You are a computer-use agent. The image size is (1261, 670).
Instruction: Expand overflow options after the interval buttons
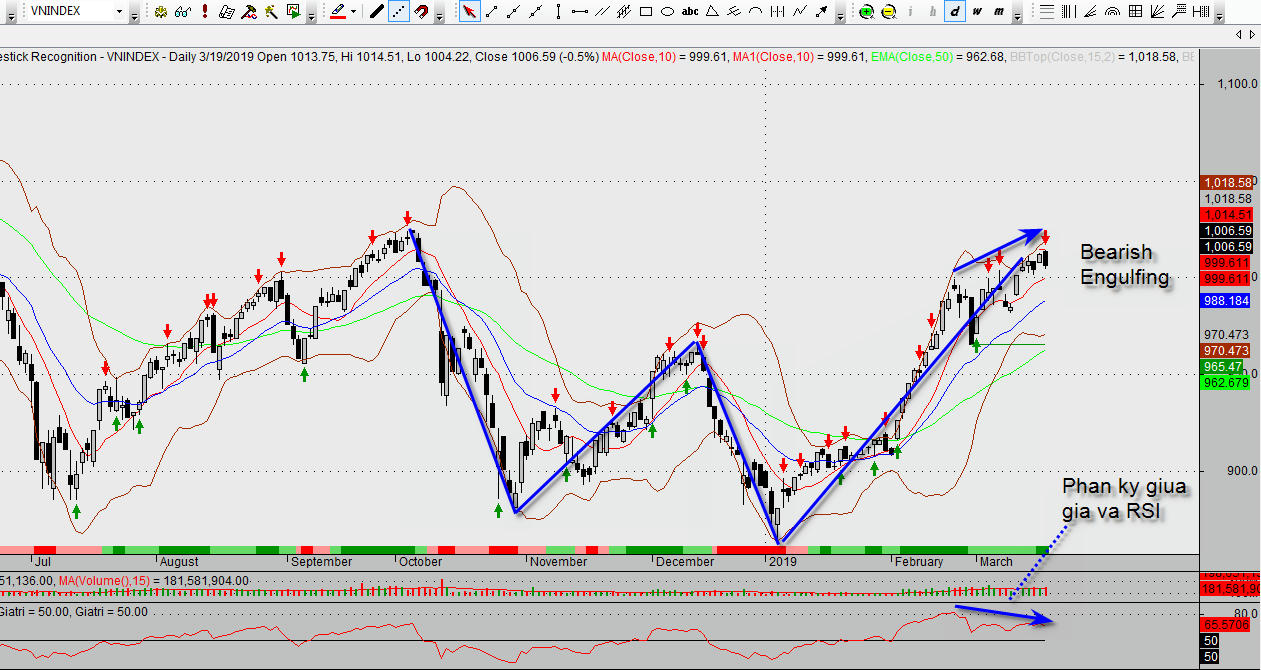[x=1018, y=16]
